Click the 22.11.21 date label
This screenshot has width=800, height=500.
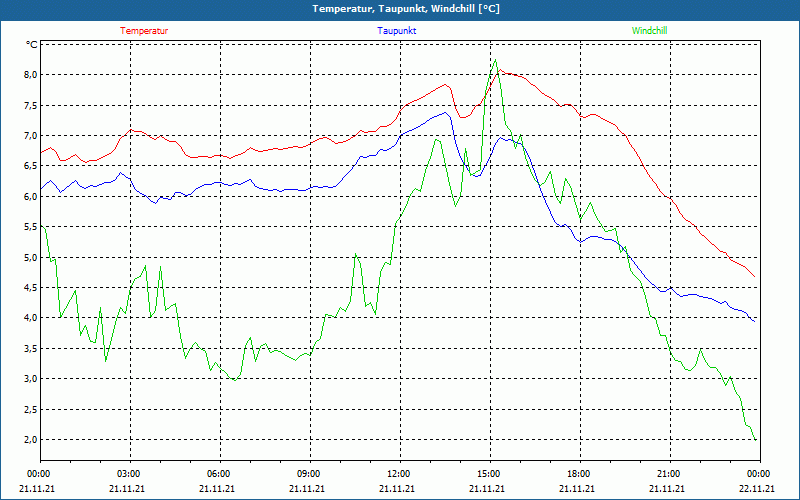point(757,488)
